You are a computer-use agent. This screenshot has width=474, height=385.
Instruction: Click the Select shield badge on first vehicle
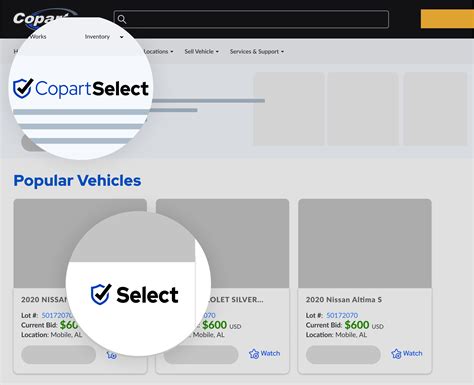[134, 294]
